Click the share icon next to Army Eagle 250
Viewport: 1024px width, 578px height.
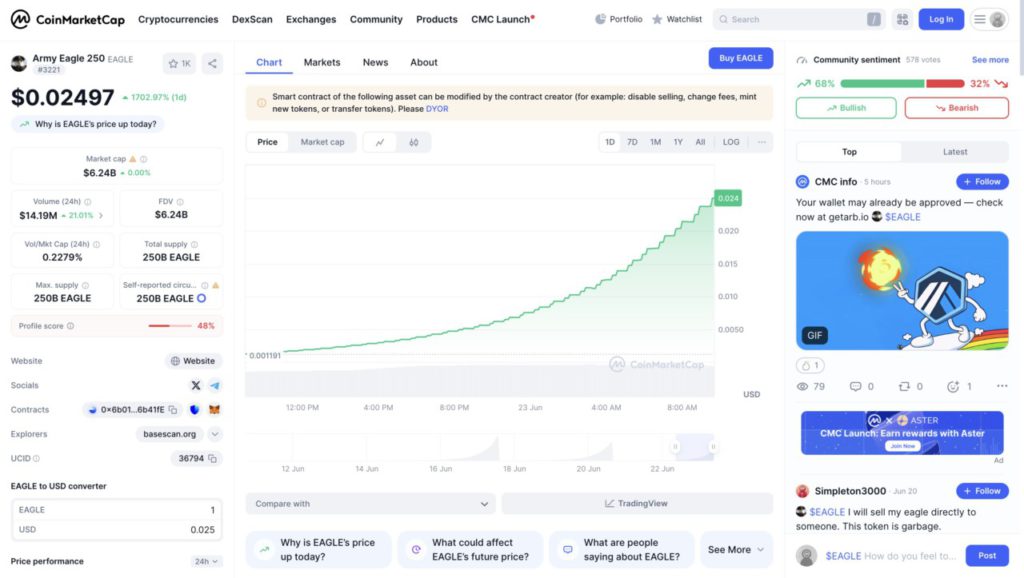click(212, 64)
